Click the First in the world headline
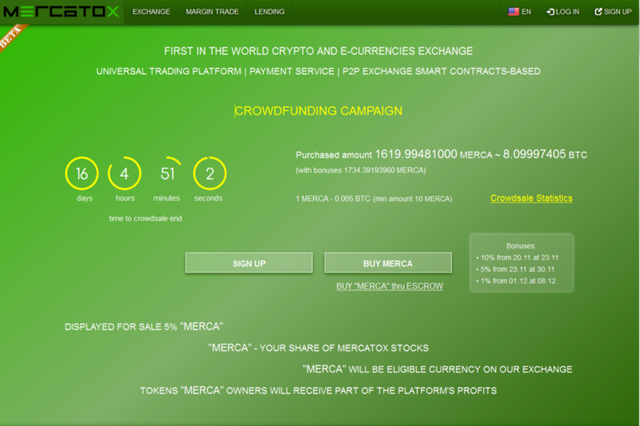This screenshot has width=640, height=426. coord(318,51)
